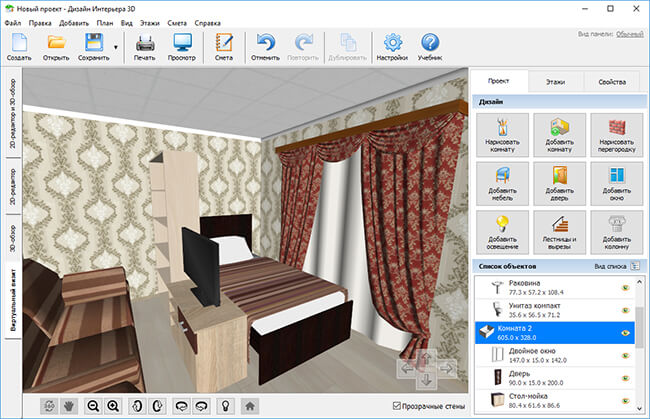Viewport: 650px width, 419px height.
Task: Click the zoom out magnifier icon
Action: click(93, 406)
